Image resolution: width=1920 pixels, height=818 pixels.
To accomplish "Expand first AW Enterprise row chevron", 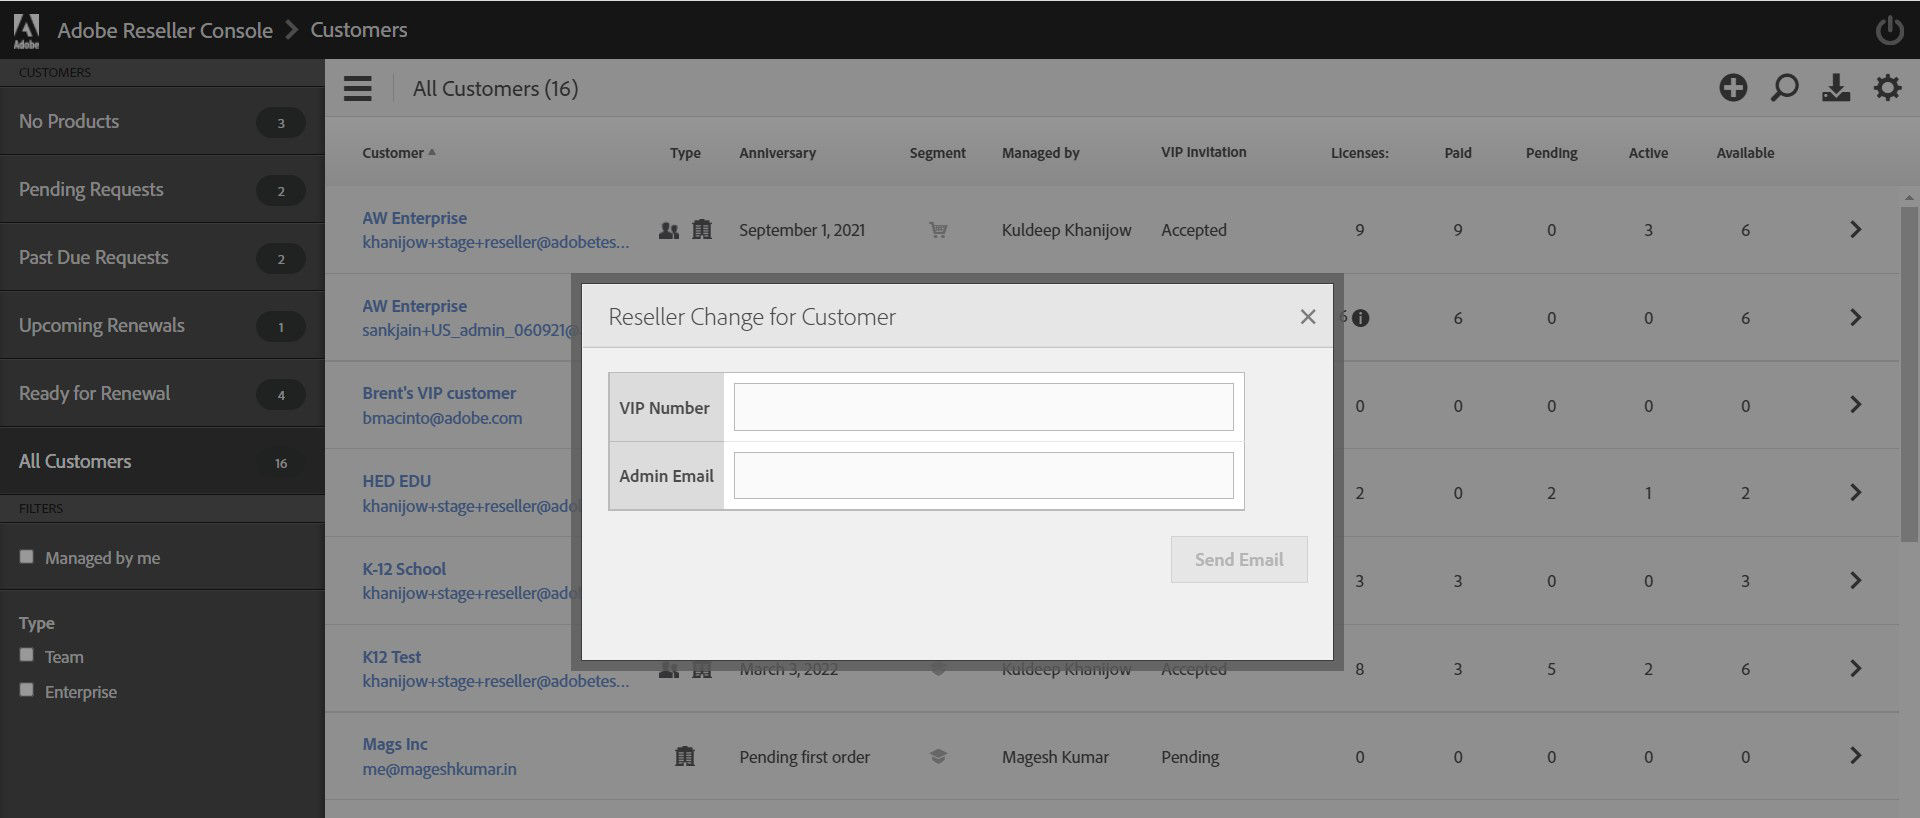I will [1856, 230].
